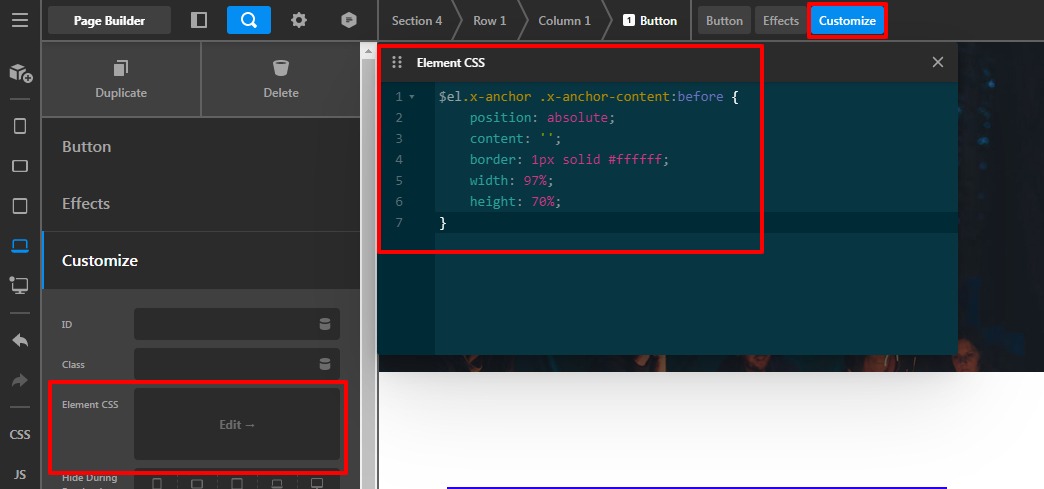Open the hamburger menu in top-left corner
1044x489 pixels.
coord(20,20)
